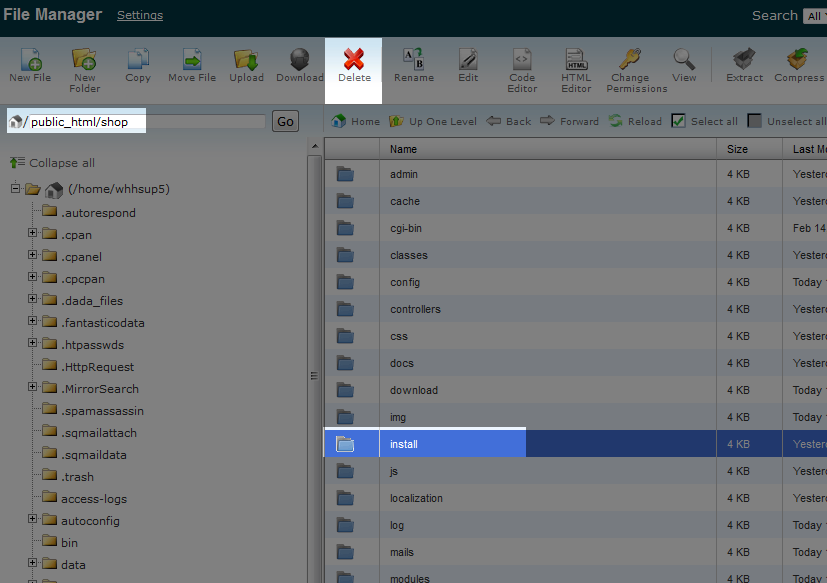Sort the file list by Size column
The image size is (827, 583).
[737, 149]
